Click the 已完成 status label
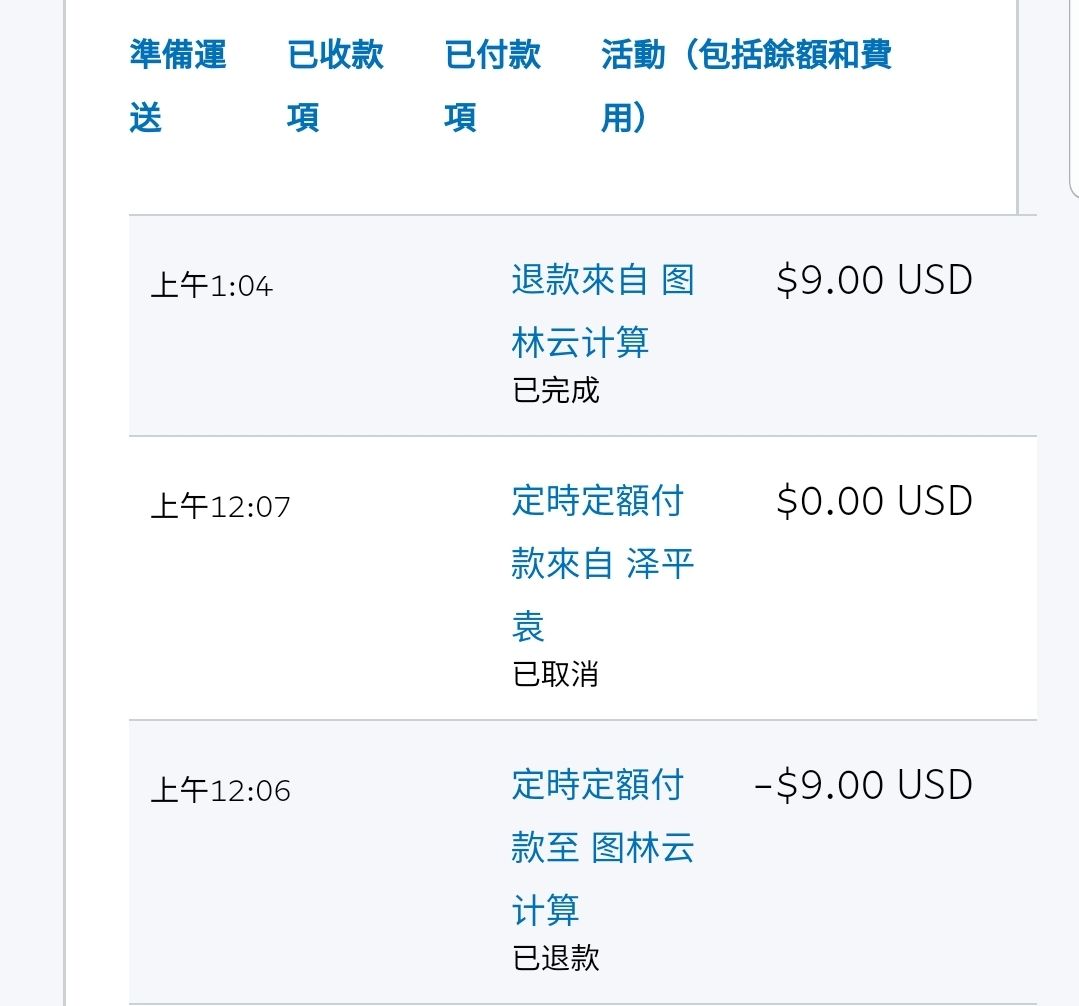This screenshot has width=1079, height=1006. pos(555,390)
